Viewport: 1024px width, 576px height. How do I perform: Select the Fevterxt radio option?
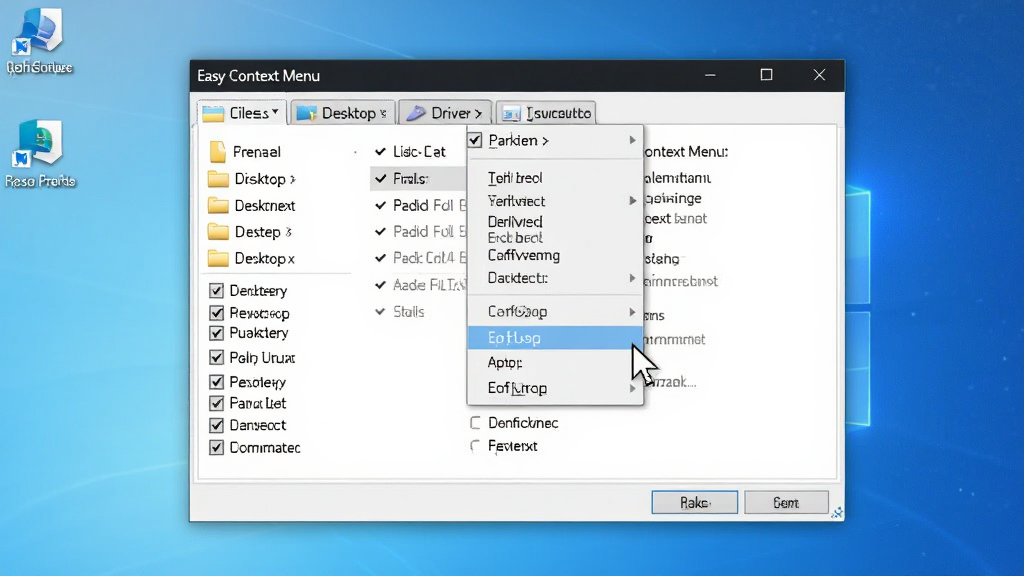tap(475, 446)
